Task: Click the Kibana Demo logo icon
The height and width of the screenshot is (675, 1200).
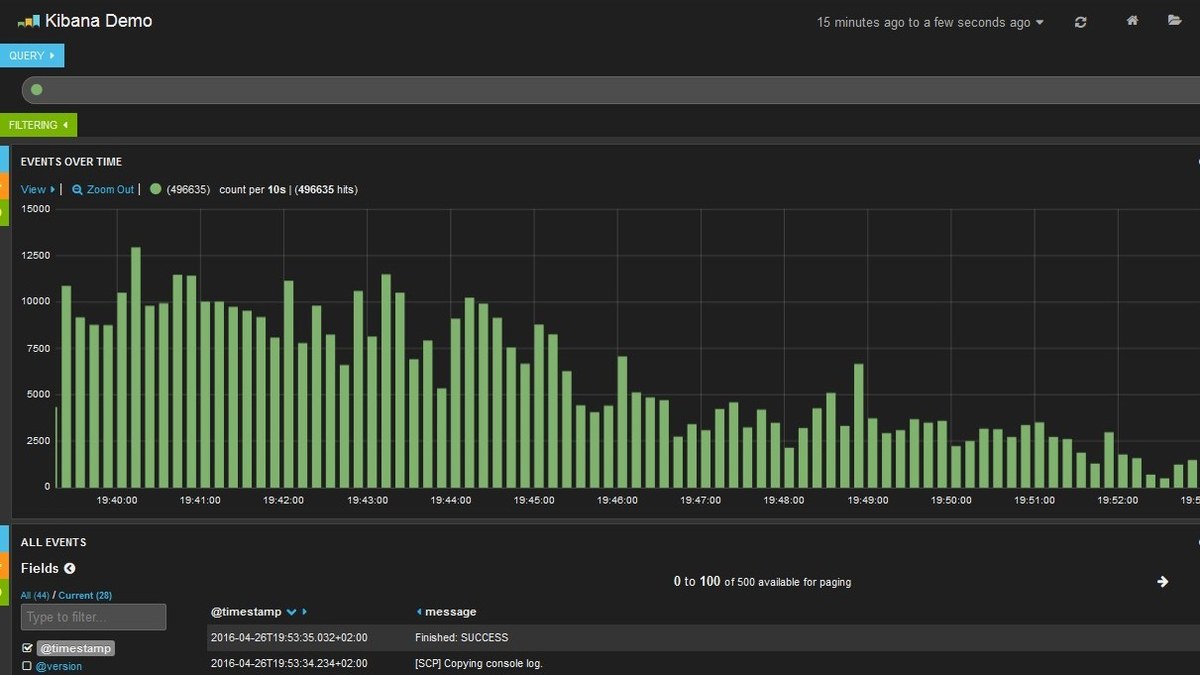Action: point(28,21)
